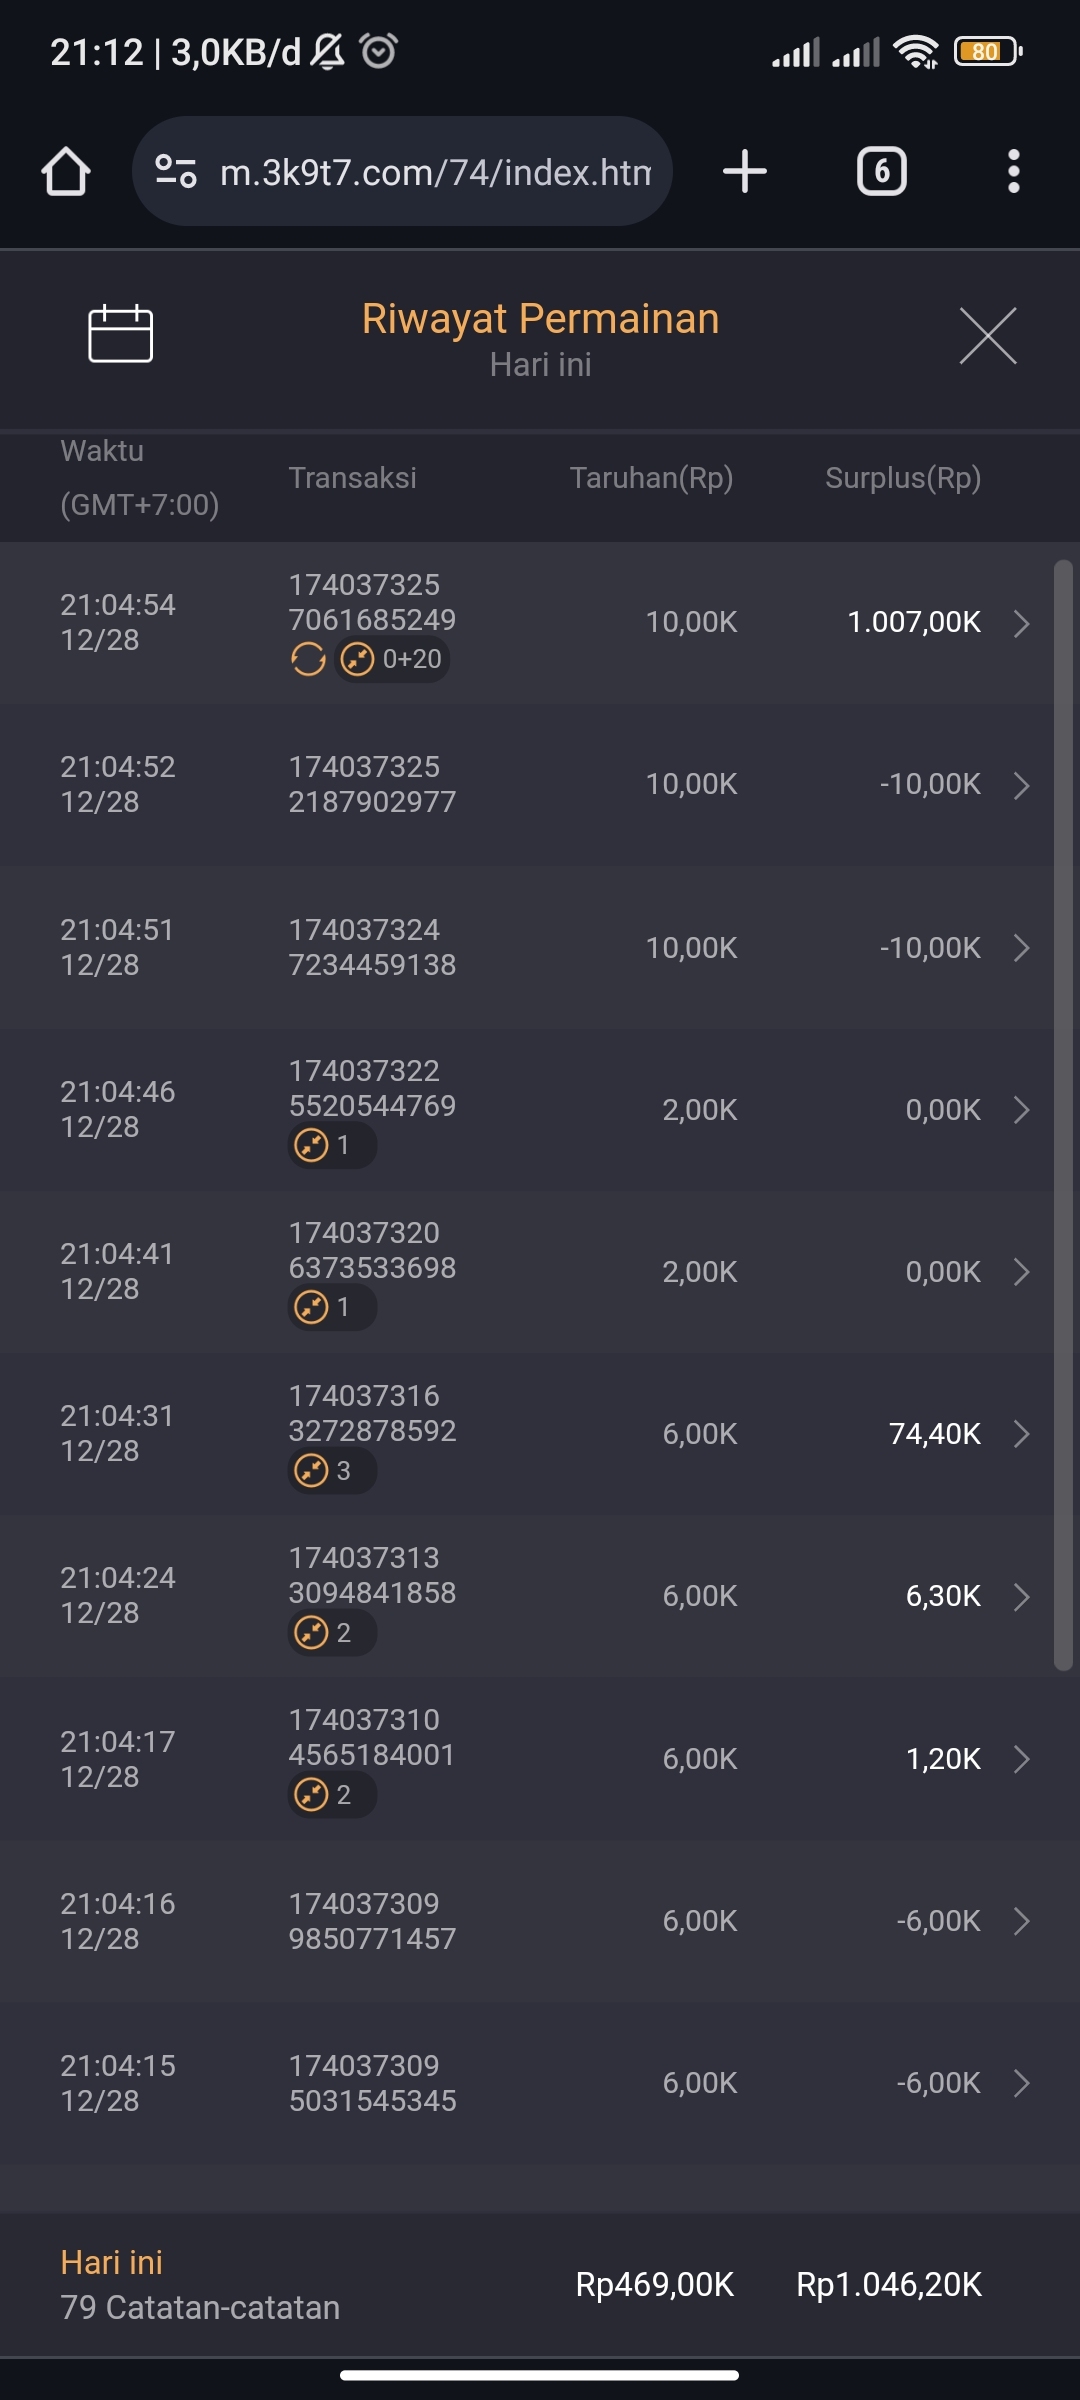Tap the Hari ini summary label
Viewport: 1080px width, 2400px height.
[x=111, y=2262]
